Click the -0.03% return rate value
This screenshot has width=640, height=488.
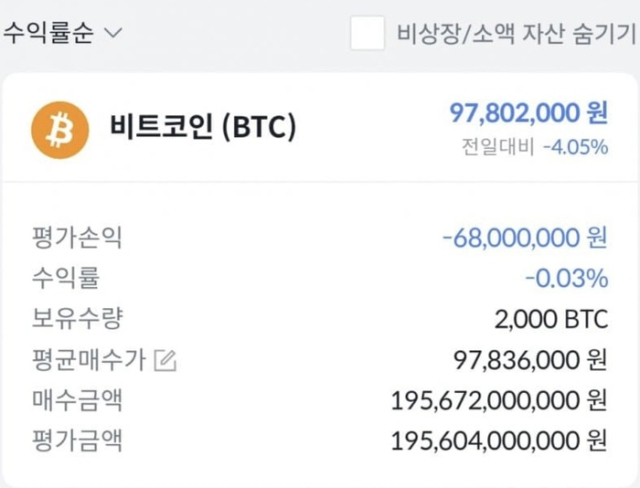(566, 278)
